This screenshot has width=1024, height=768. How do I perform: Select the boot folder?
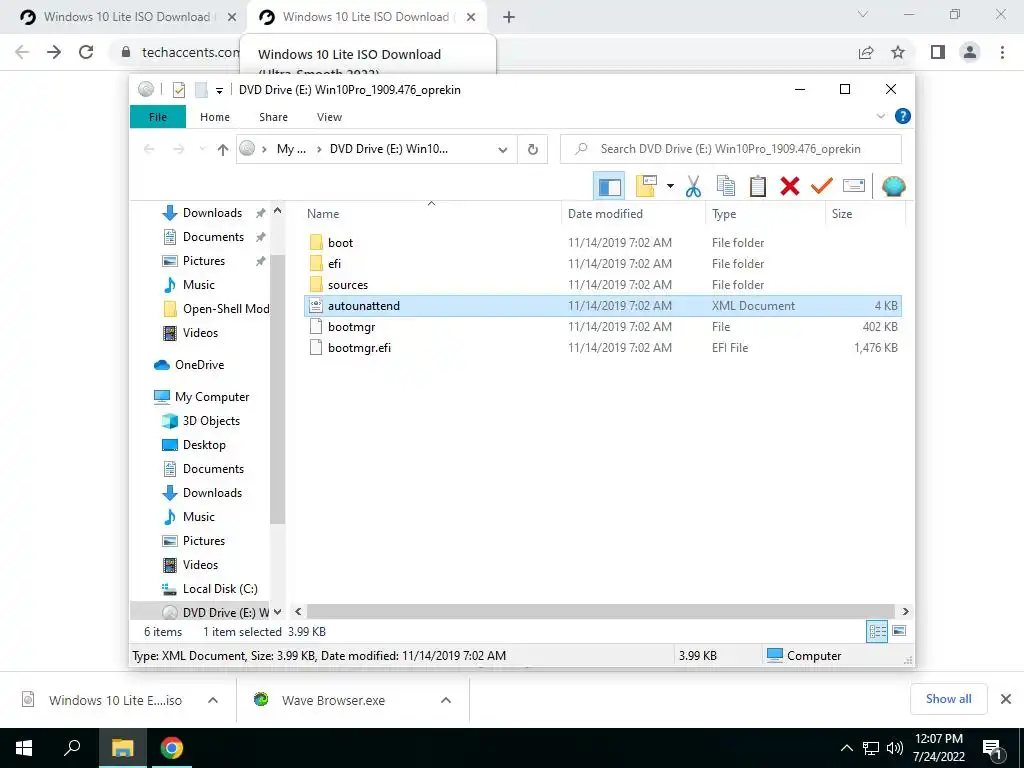click(340, 243)
